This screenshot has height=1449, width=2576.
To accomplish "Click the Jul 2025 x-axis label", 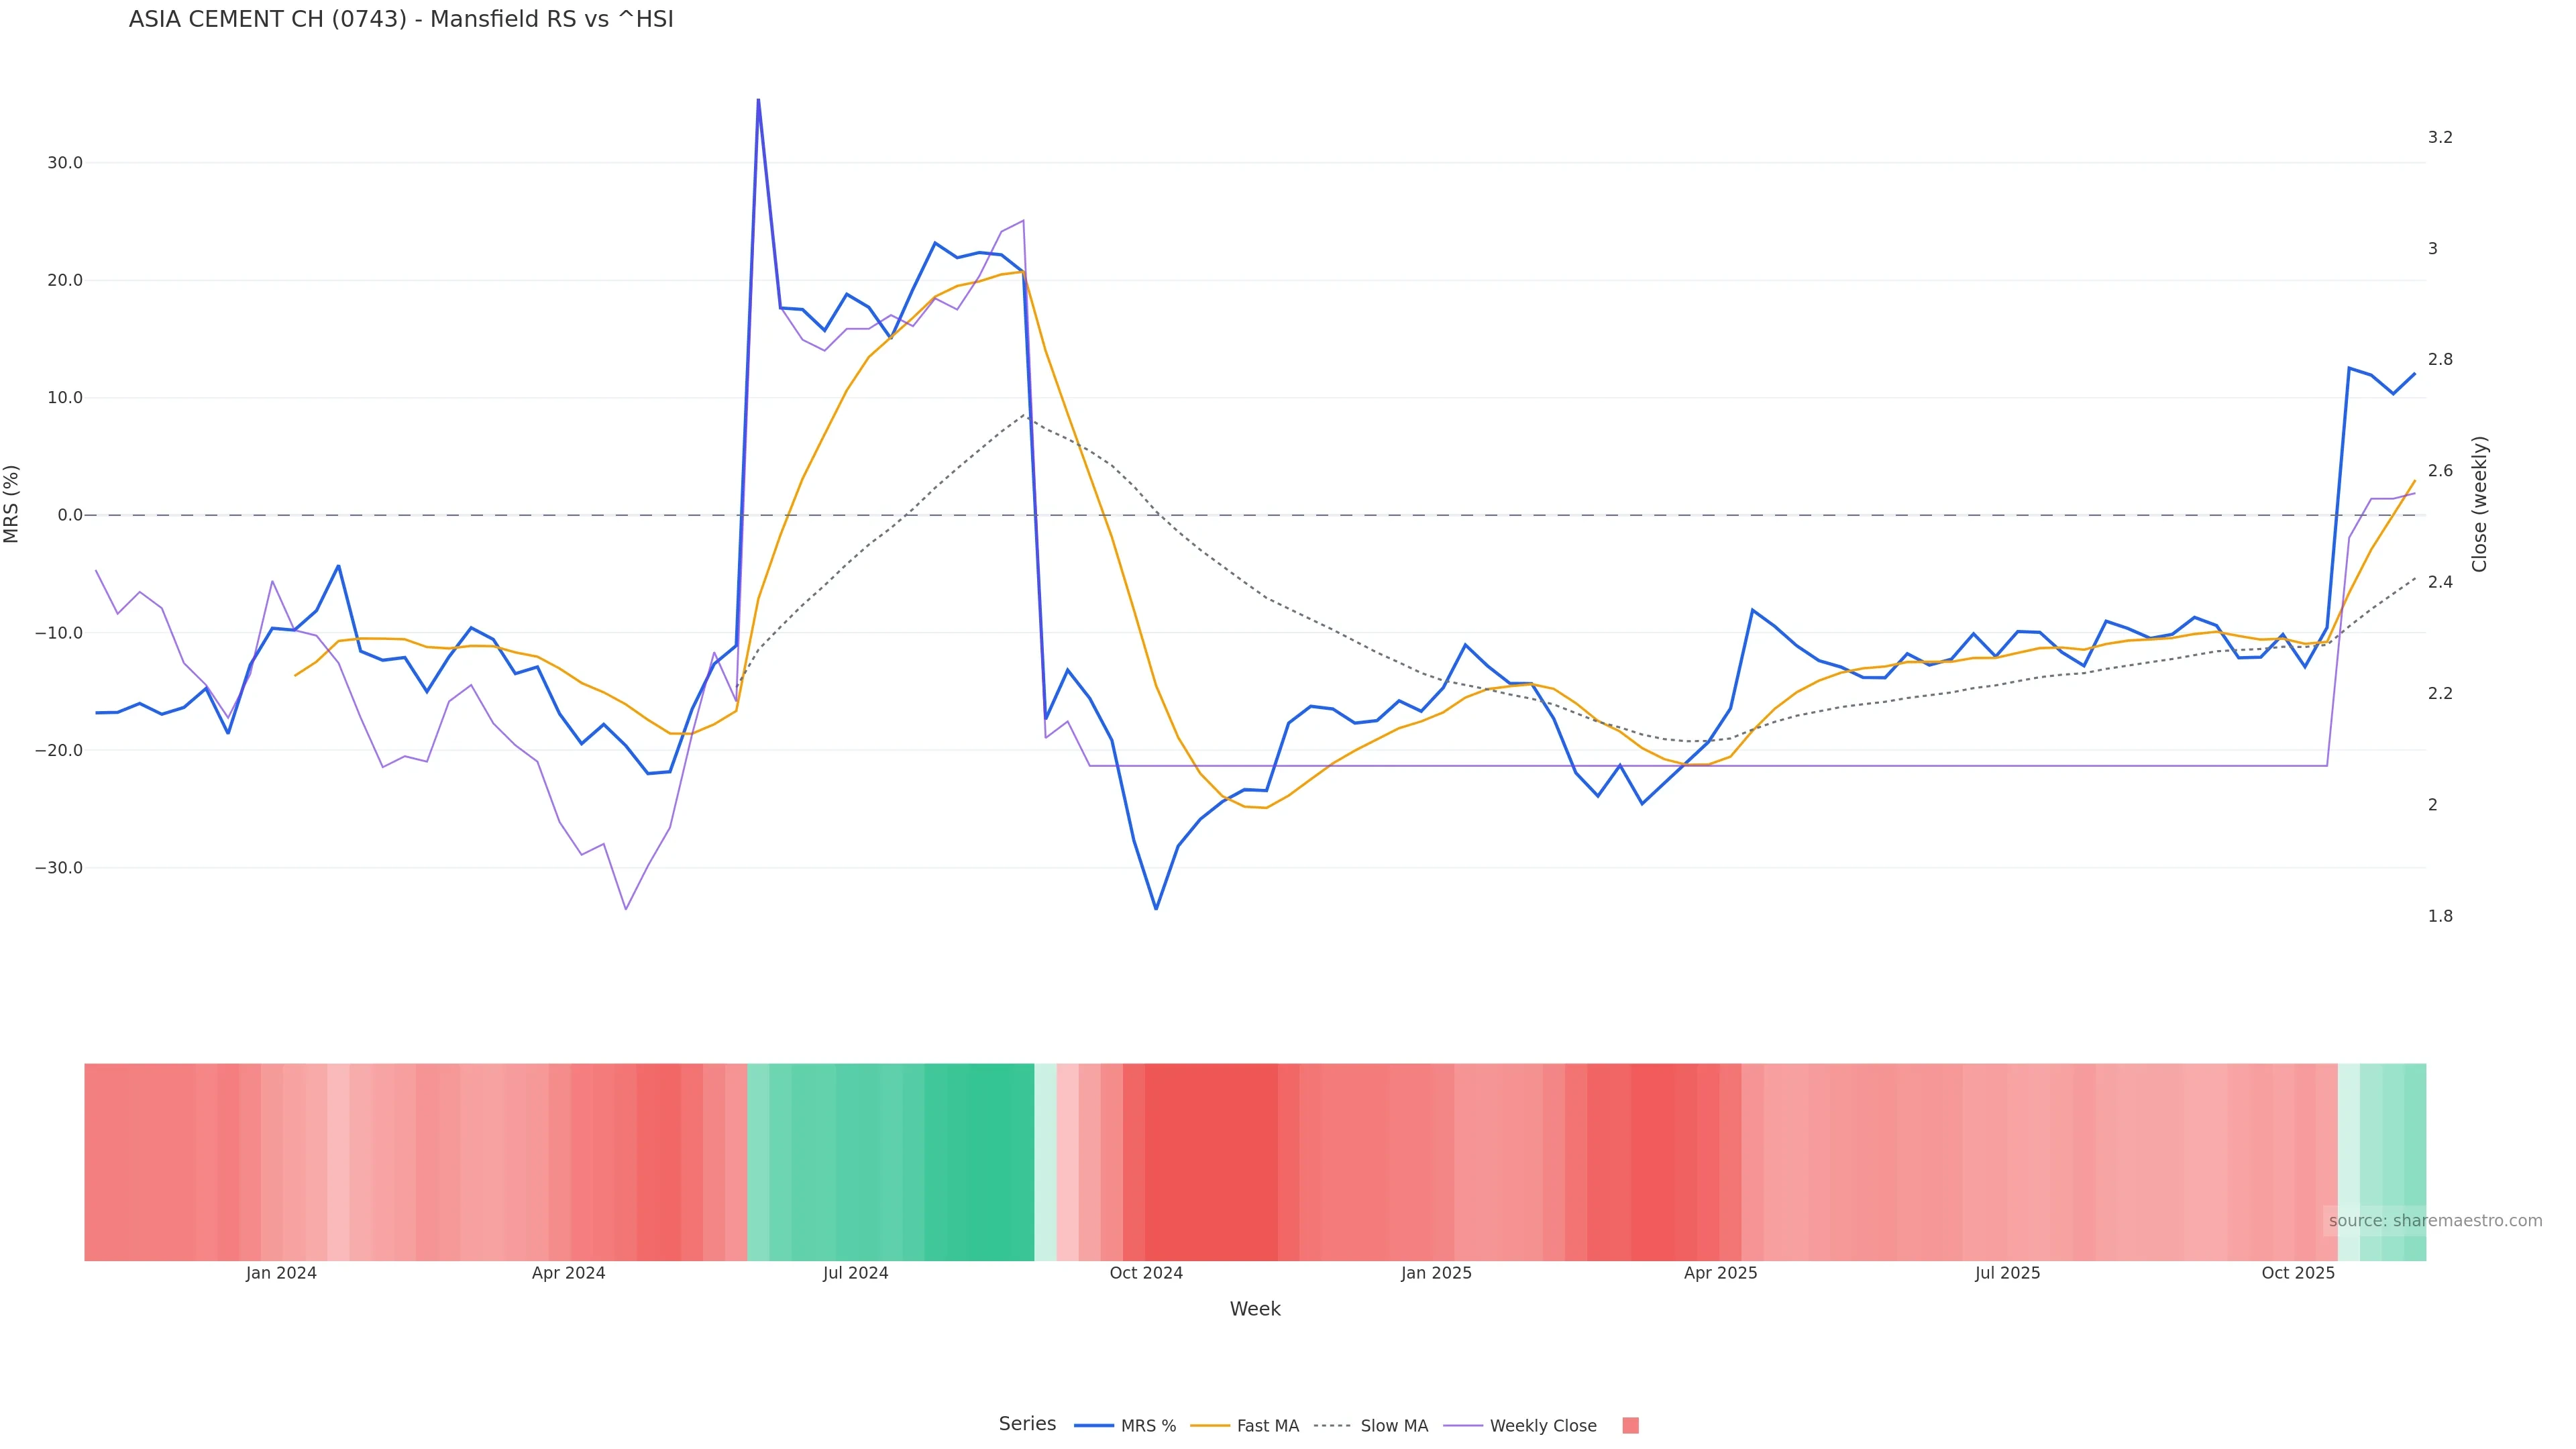I will pos(2007,1273).
